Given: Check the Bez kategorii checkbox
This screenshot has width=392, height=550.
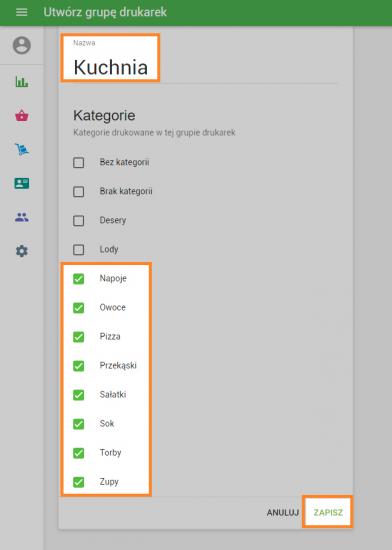Looking at the screenshot, I should click(x=79, y=162).
